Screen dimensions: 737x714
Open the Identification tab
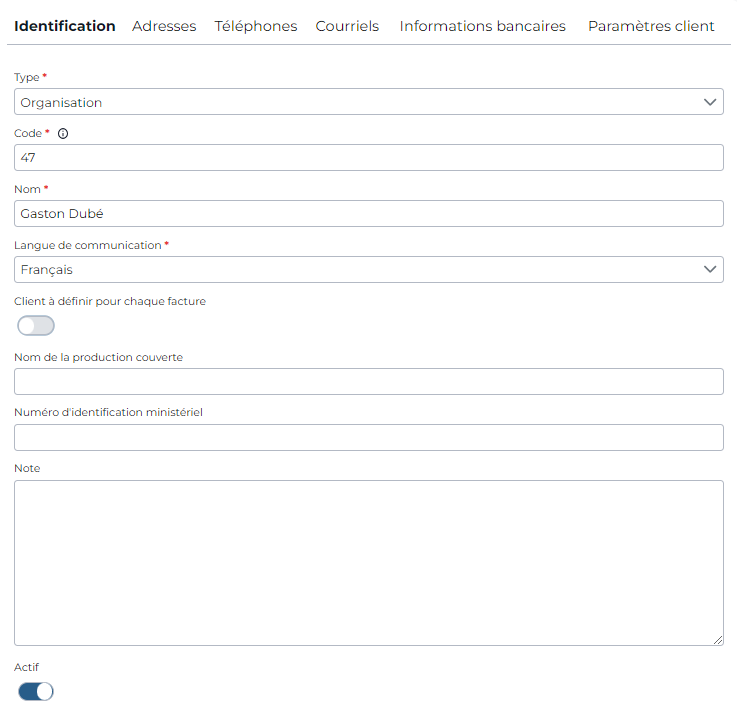click(x=64, y=26)
